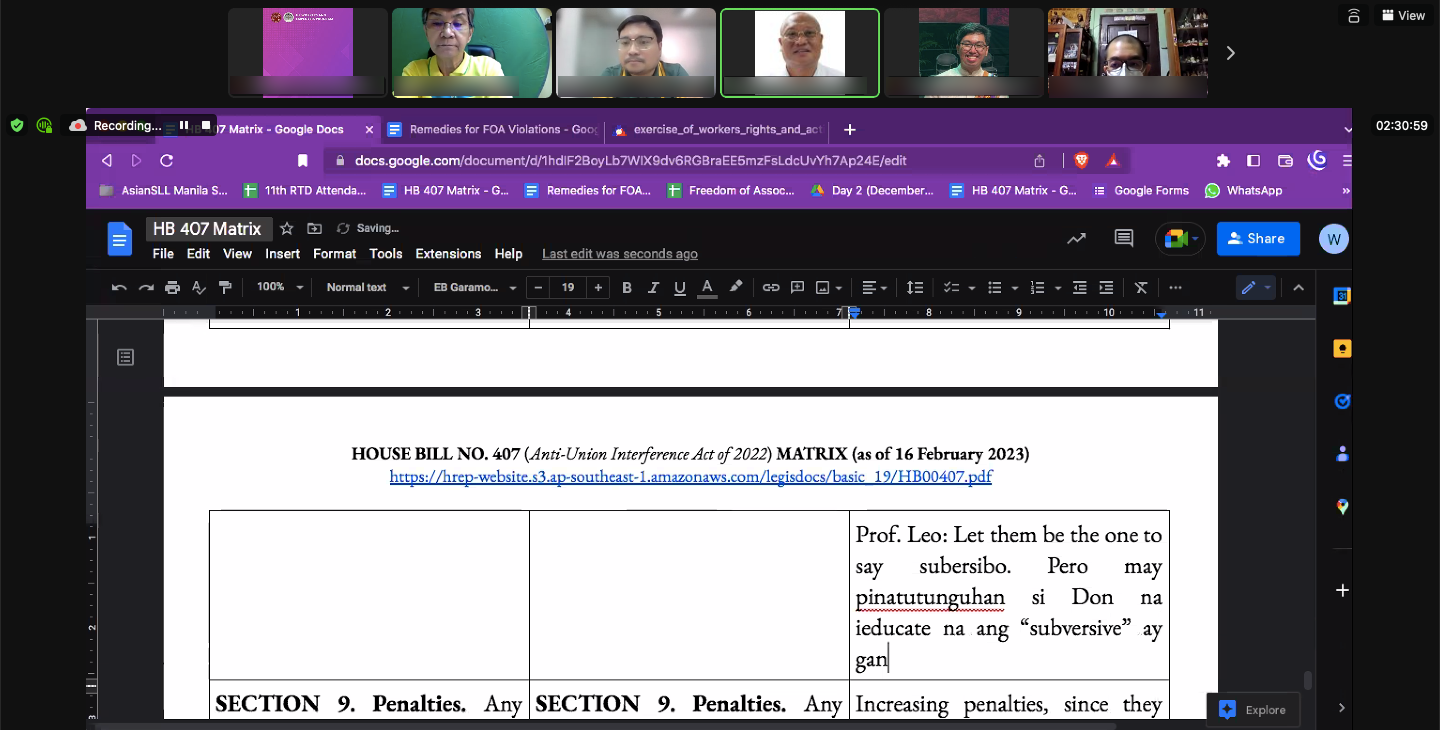Image resolution: width=1440 pixels, height=730 pixels.
Task: Click the blue Share button
Action: [1257, 239]
